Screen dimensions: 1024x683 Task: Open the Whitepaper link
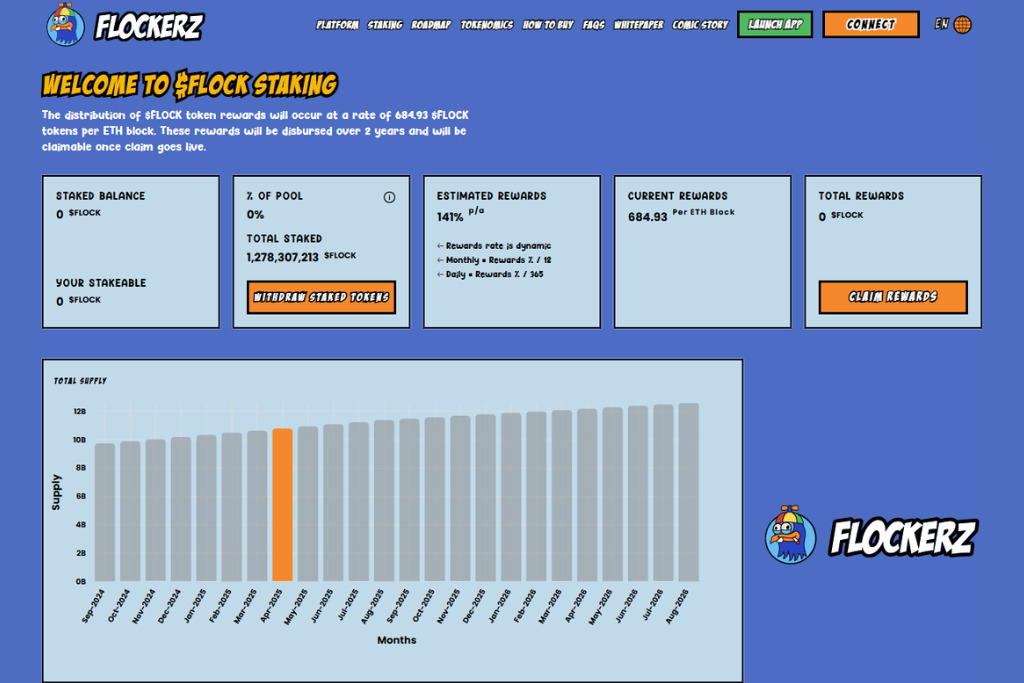[639, 25]
